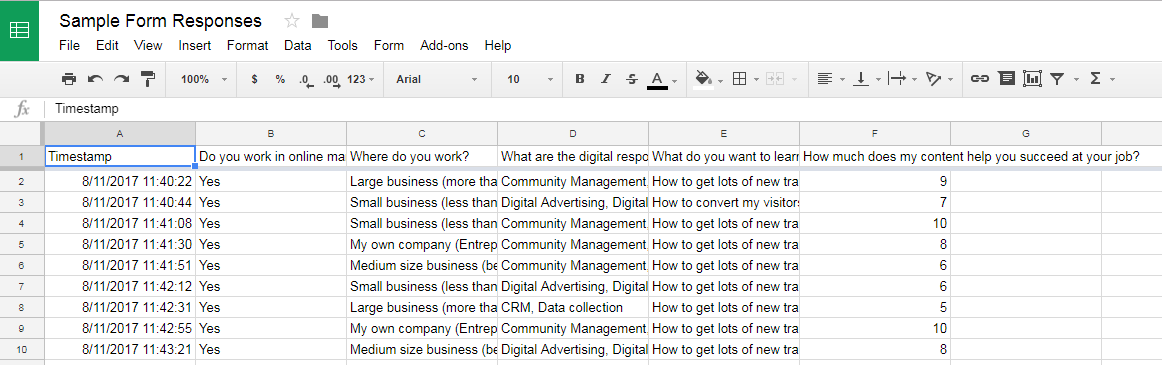Open the Functions sigma menu

[1101, 79]
